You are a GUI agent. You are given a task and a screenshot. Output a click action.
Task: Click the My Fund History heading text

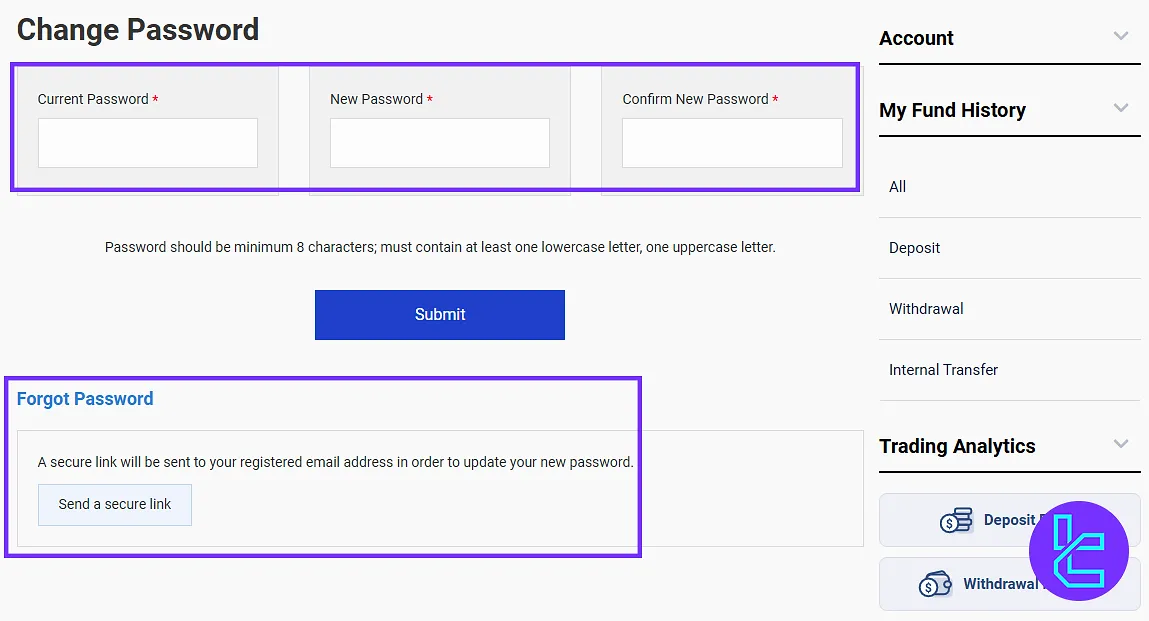click(x=952, y=110)
